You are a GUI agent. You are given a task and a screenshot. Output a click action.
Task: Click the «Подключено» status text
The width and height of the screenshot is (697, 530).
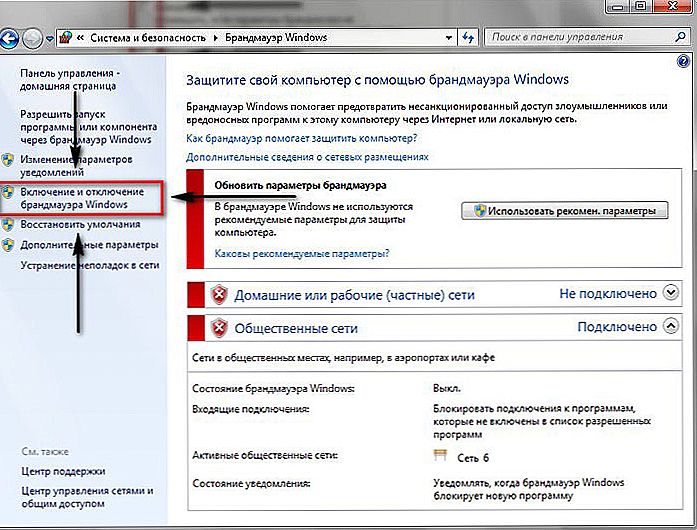point(617,327)
